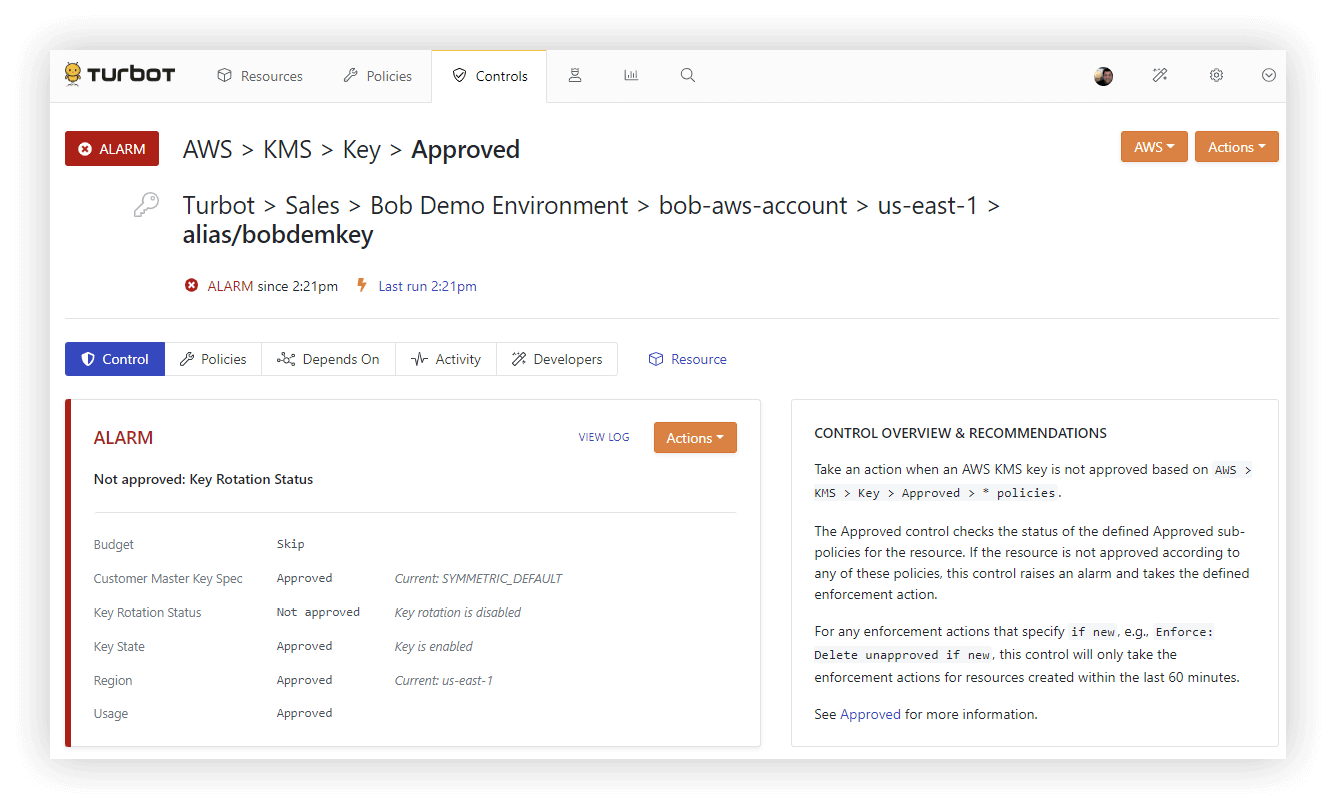Click the AWS breadcrumb in control title
This screenshot has height=809, width=1336.
207,149
